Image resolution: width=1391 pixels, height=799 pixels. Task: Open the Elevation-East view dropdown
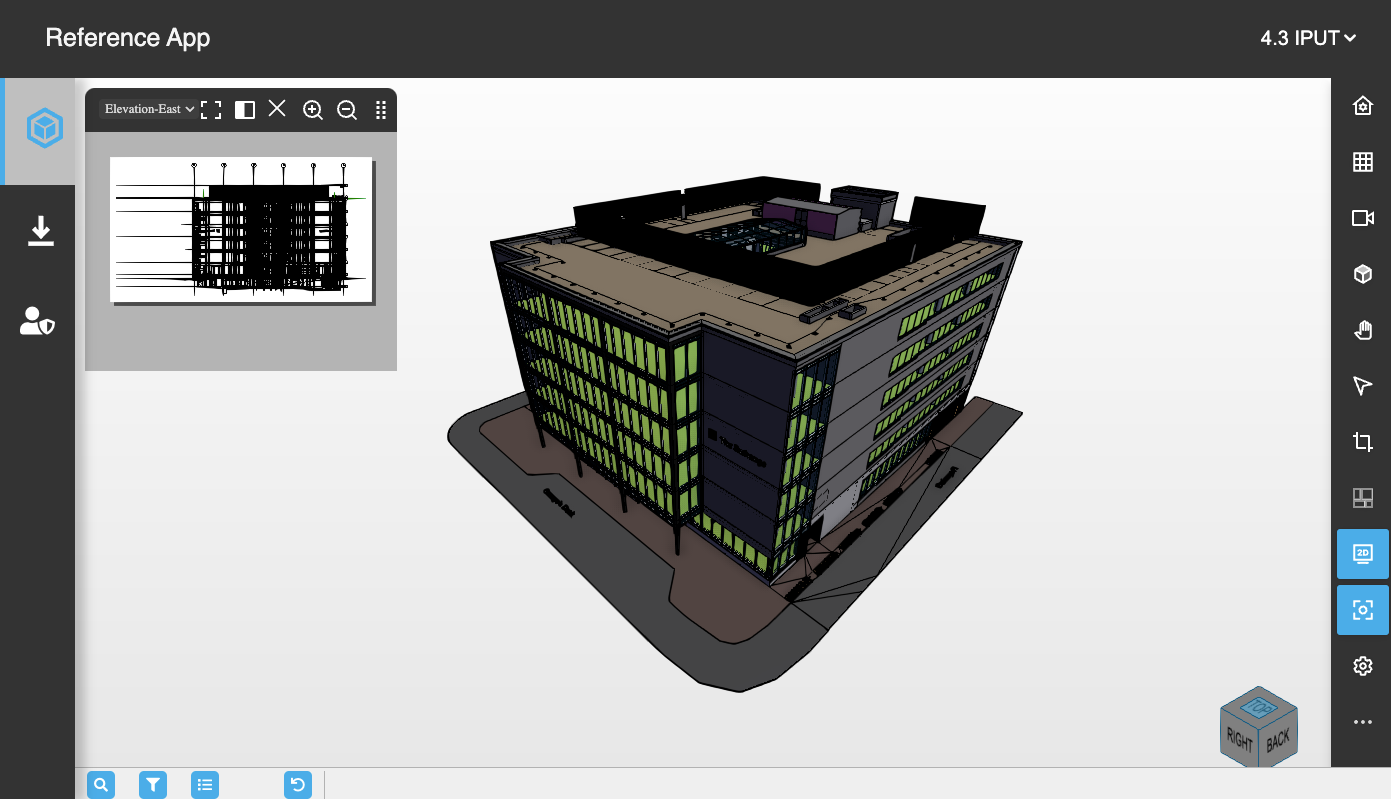(149, 109)
